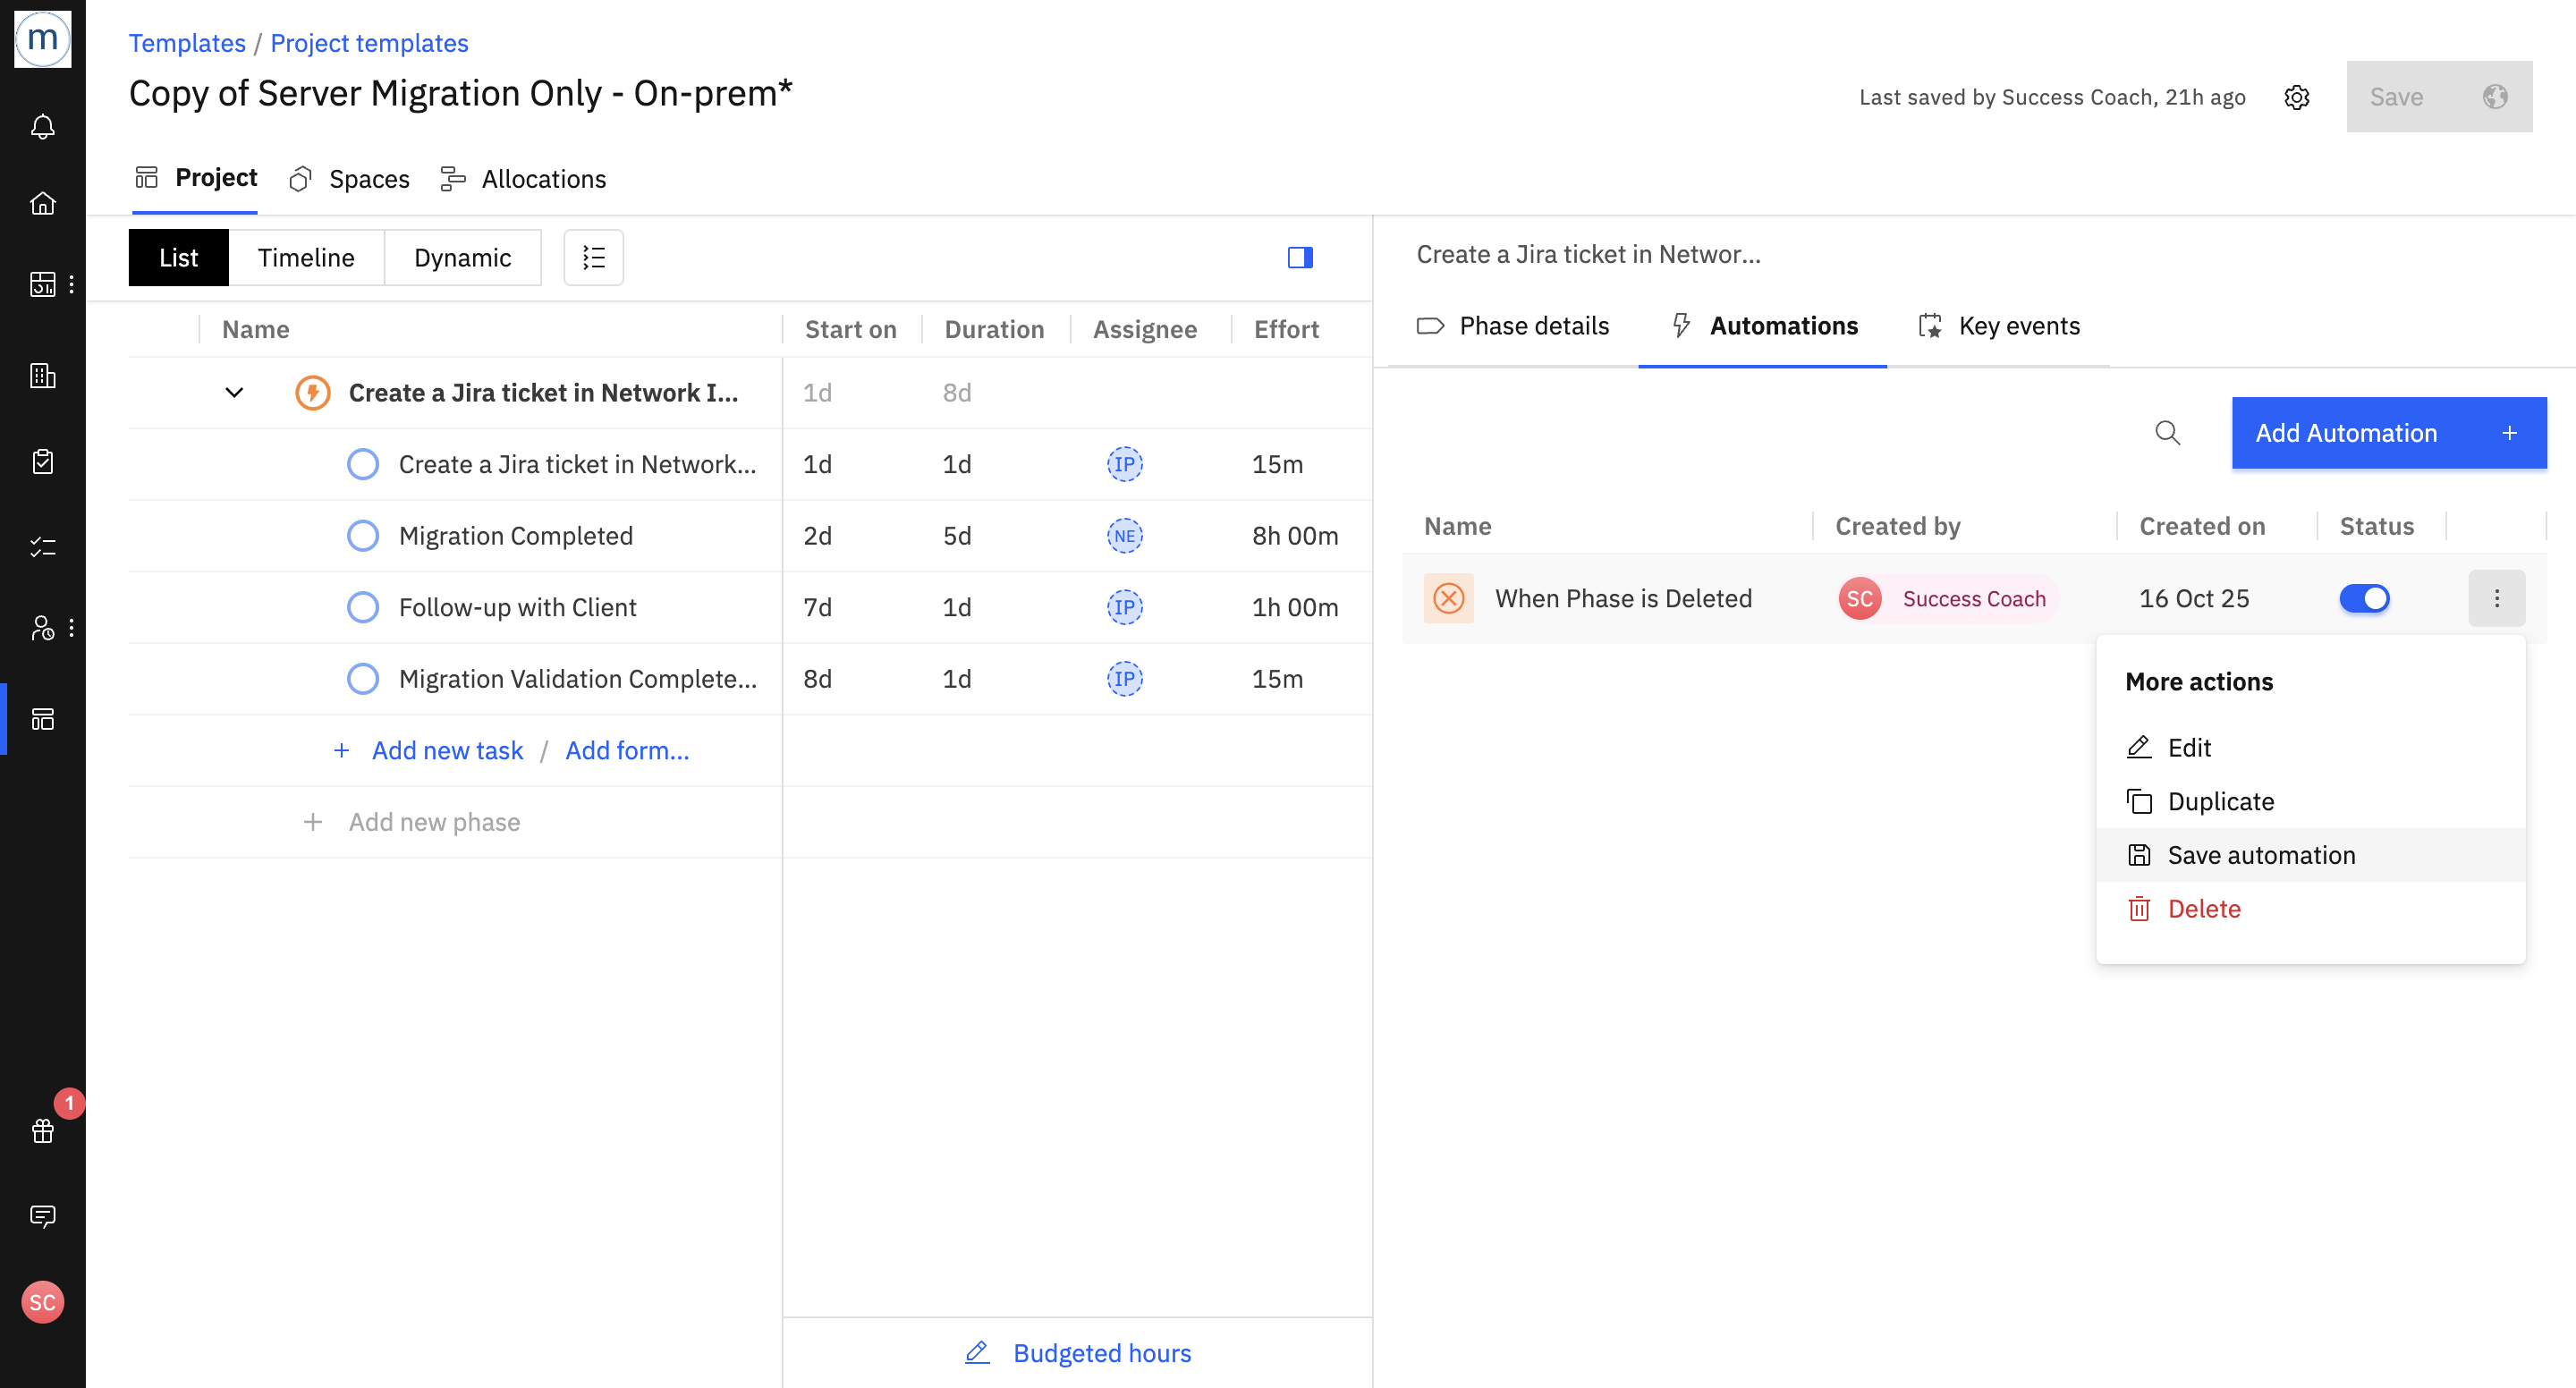This screenshot has width=2576, height=1388.
Task: Click the outline list view icon
Action: [593, 258]
